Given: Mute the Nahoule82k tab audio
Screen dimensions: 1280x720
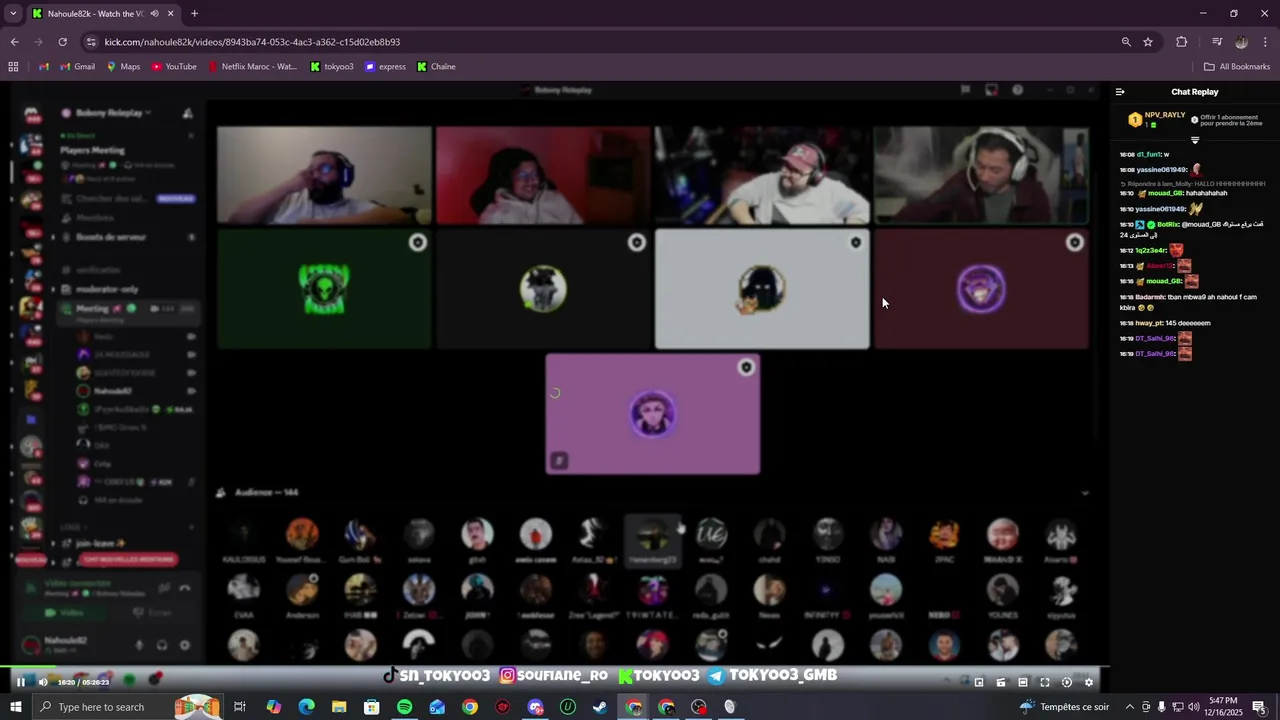Looking at the screenshot, I should (x=154, y=14).
